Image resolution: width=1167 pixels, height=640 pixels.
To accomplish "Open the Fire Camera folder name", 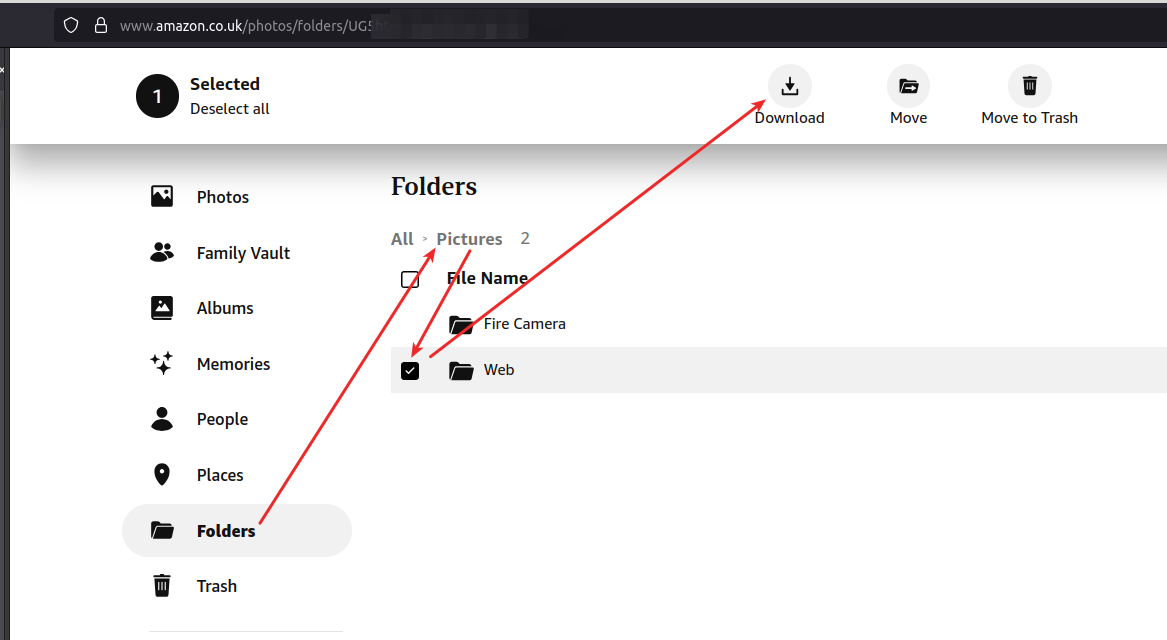I will coord(525,324).
